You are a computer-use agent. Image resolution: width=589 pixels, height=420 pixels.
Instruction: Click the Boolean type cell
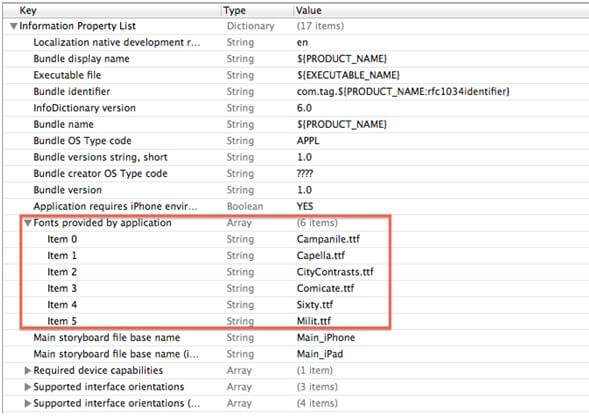pos(245,207)
